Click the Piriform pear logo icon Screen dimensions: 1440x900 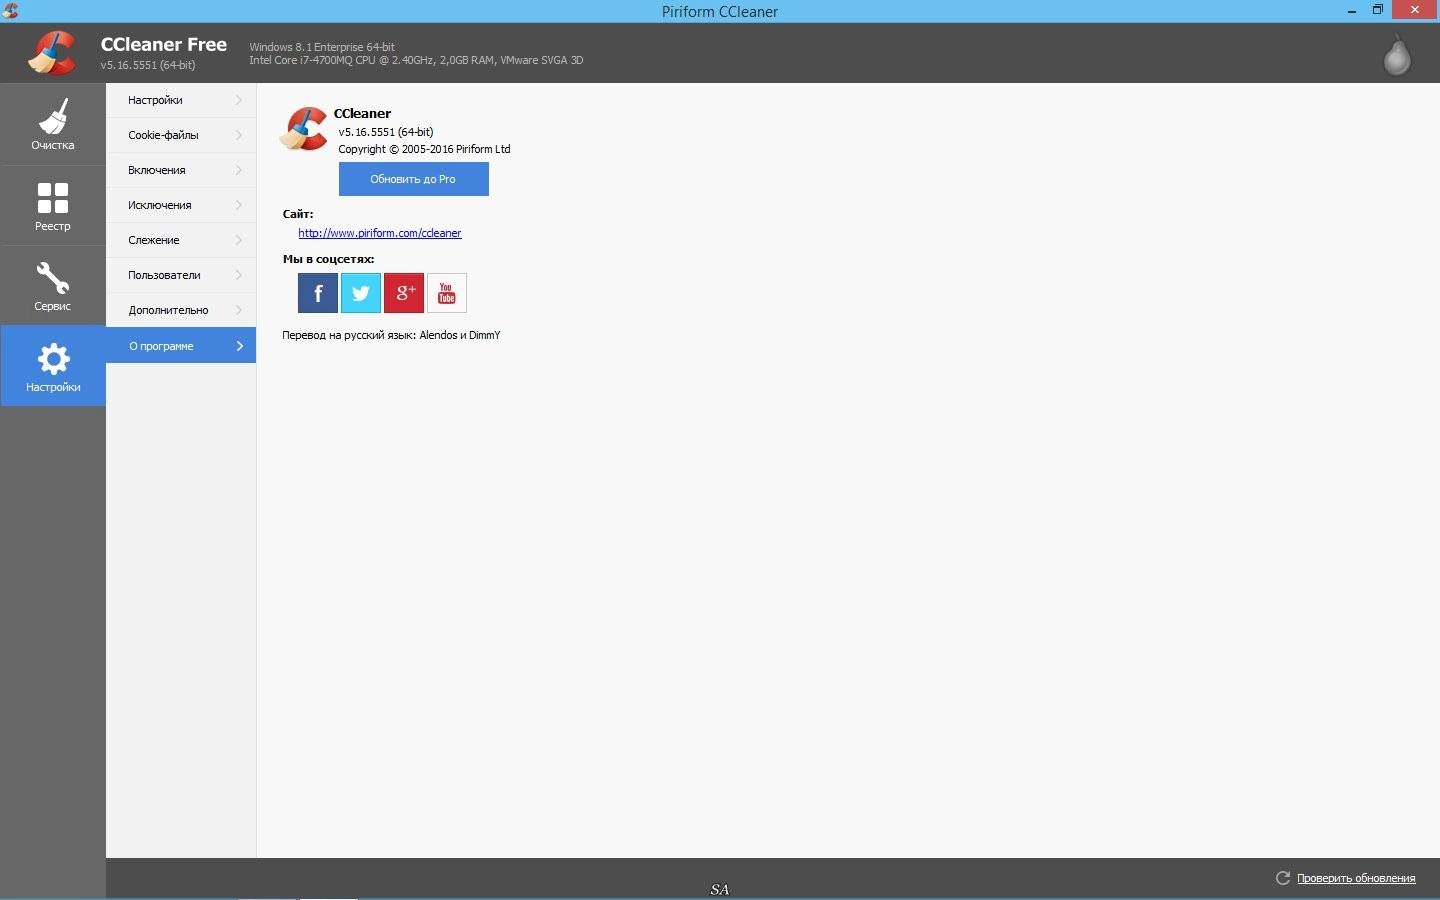1397,55
